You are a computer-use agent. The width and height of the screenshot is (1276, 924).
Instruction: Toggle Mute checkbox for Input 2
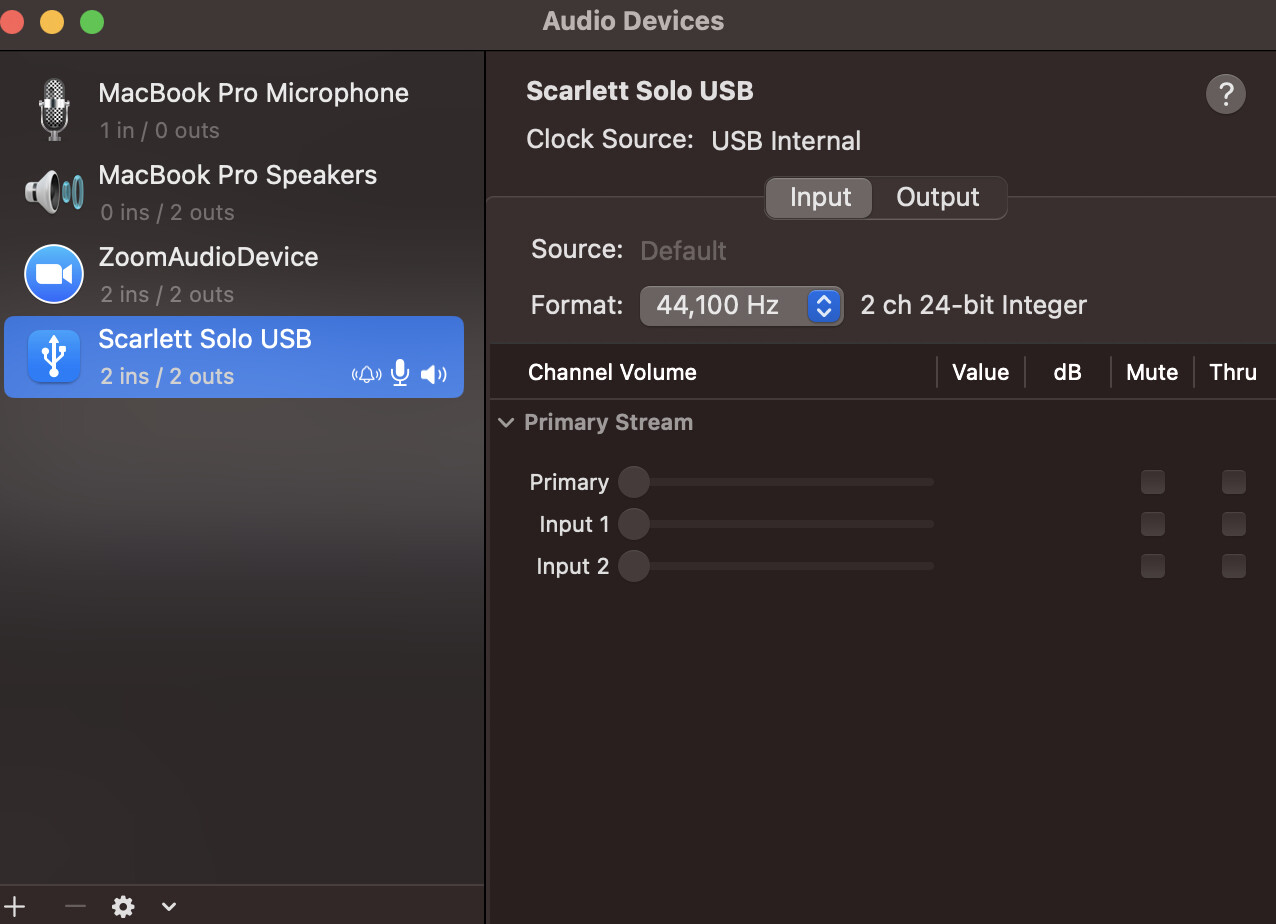1153,566
